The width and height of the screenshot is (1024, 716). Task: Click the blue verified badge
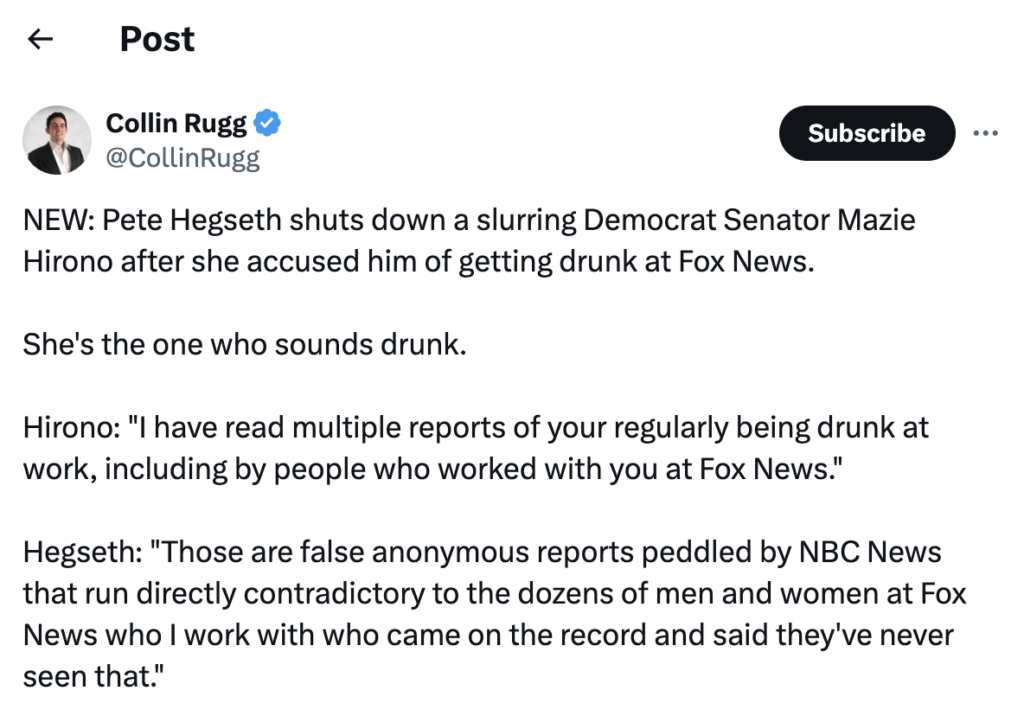coord(267,124)
